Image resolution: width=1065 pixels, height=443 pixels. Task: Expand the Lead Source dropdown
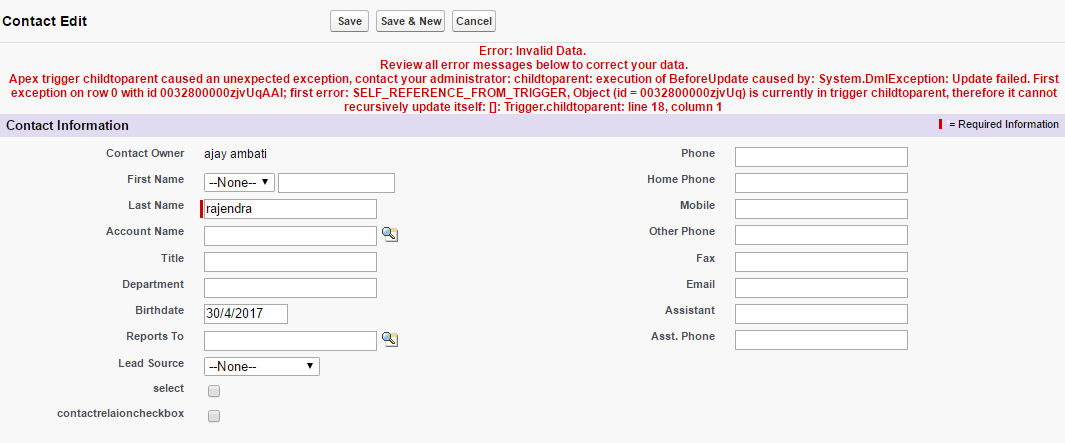[x=261, y=366]
